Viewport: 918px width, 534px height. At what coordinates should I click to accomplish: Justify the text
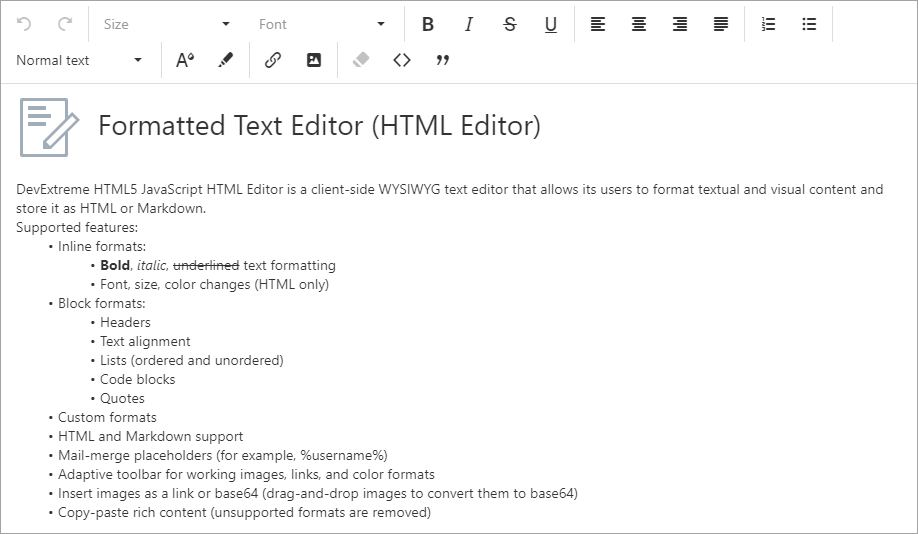click(721, 24)
